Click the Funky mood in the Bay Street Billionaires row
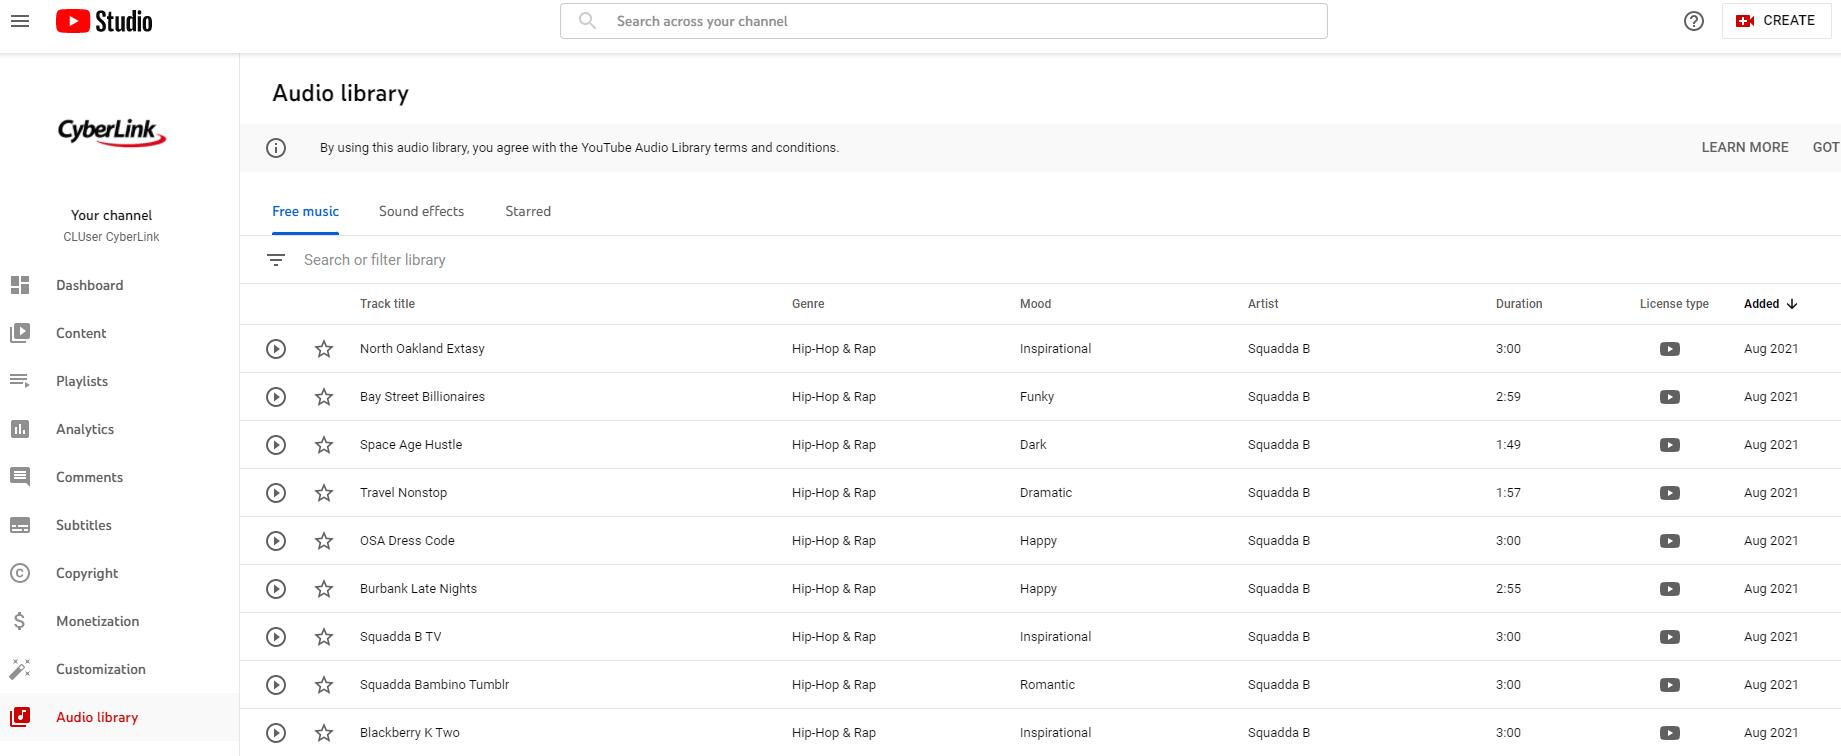 (x=1037, y=397)
